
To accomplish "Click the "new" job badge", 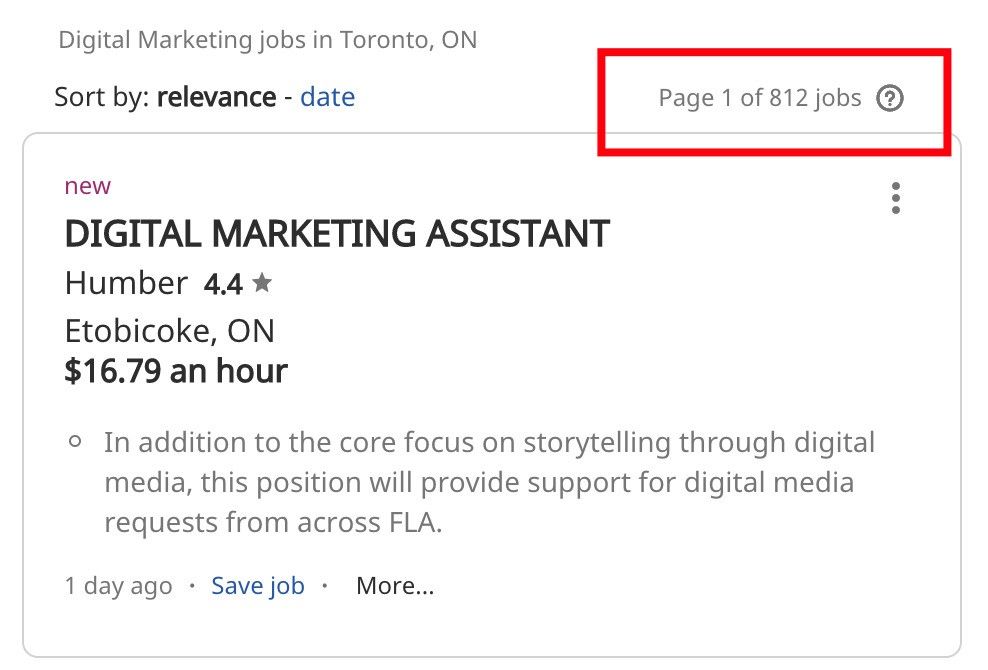I will [86, 185].
